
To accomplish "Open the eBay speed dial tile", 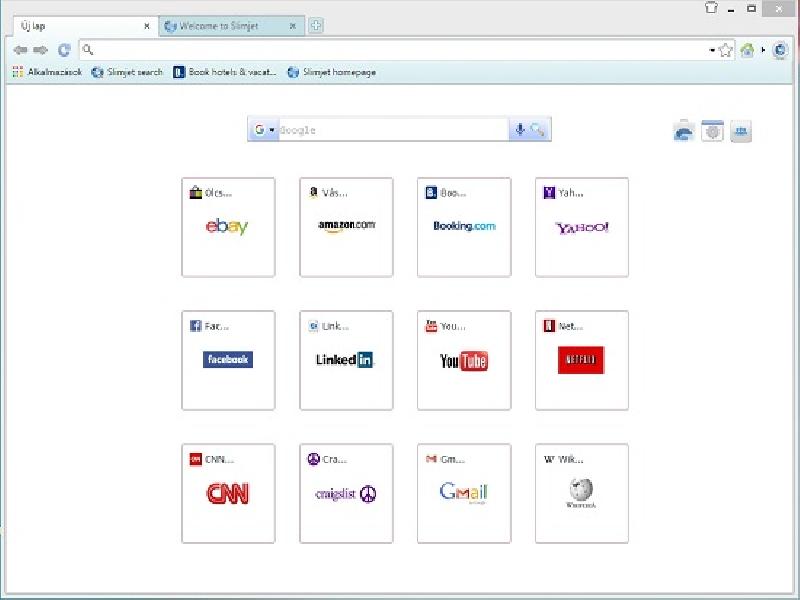I will click(x=228, y=227).
